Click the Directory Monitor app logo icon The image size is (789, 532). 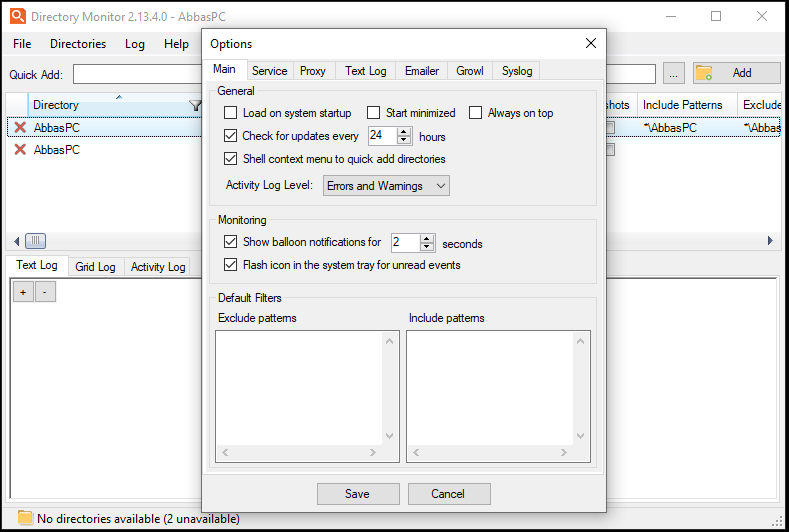[x=18, y=16]
